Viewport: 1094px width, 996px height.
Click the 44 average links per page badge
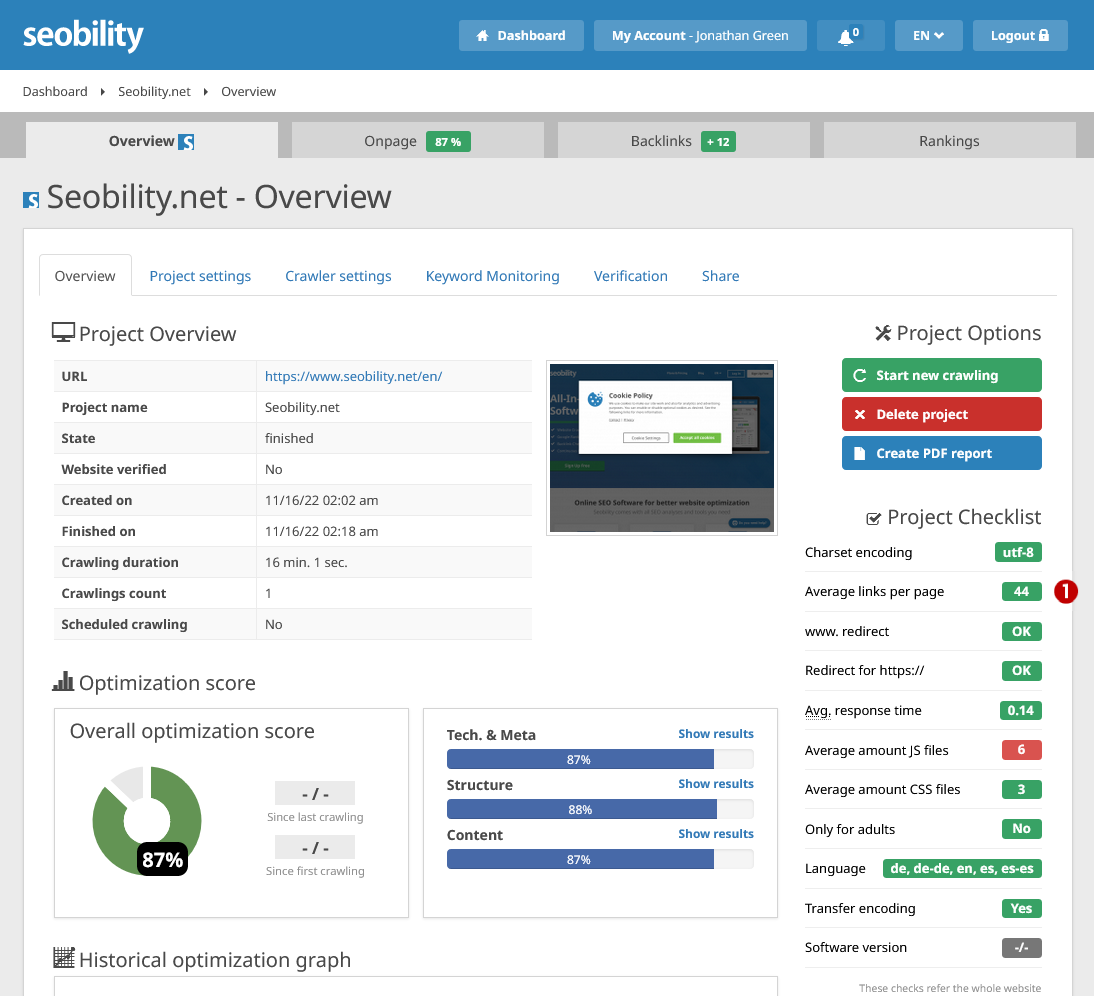(x=1021, y=591)
